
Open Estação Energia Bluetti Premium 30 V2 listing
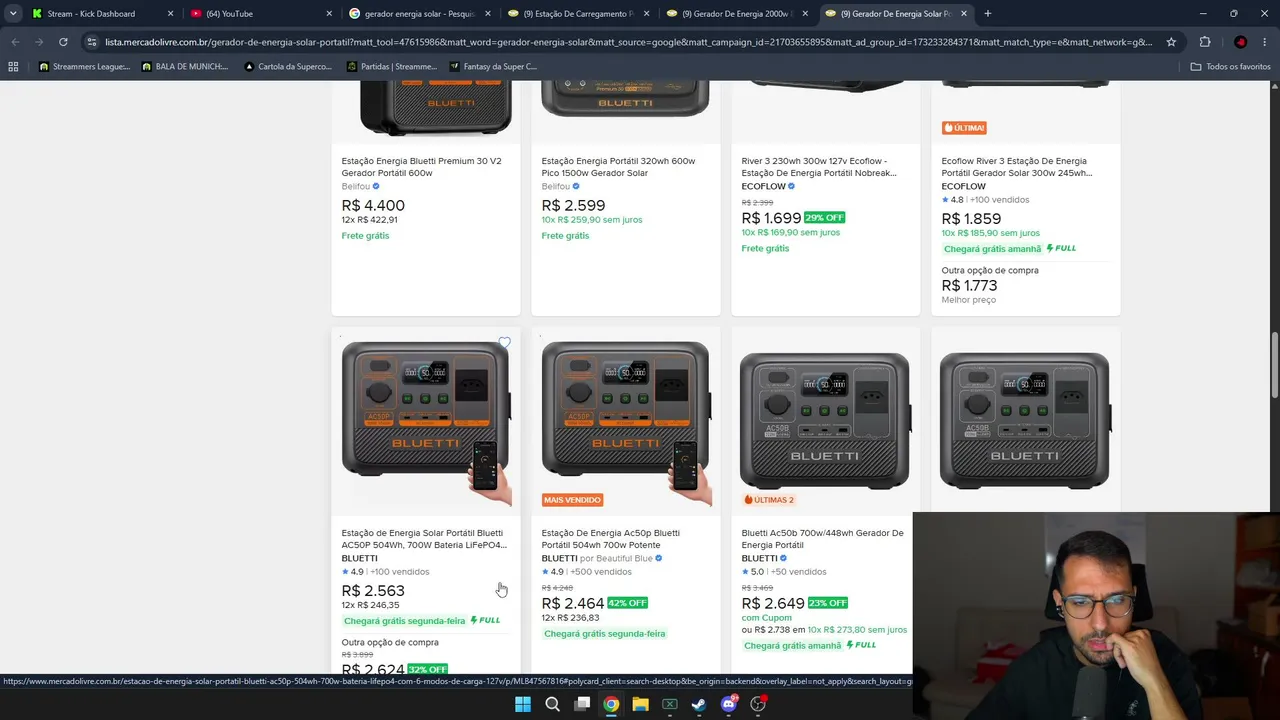click(x=421, y=167)
